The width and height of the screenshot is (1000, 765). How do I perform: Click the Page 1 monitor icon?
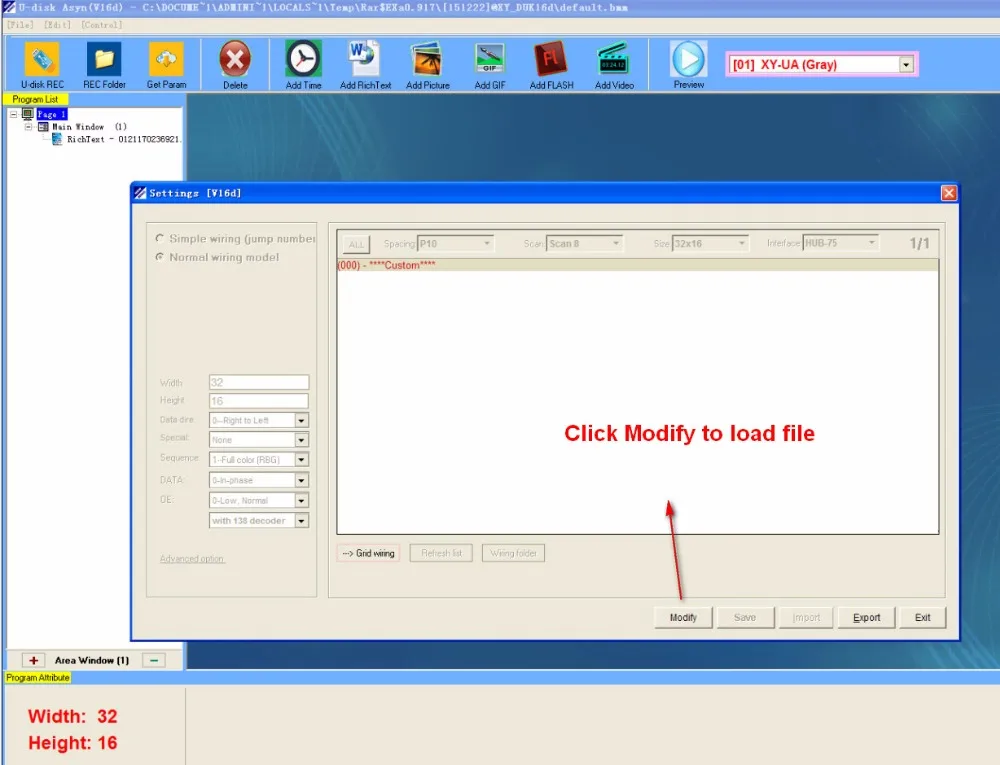(28, 113)
